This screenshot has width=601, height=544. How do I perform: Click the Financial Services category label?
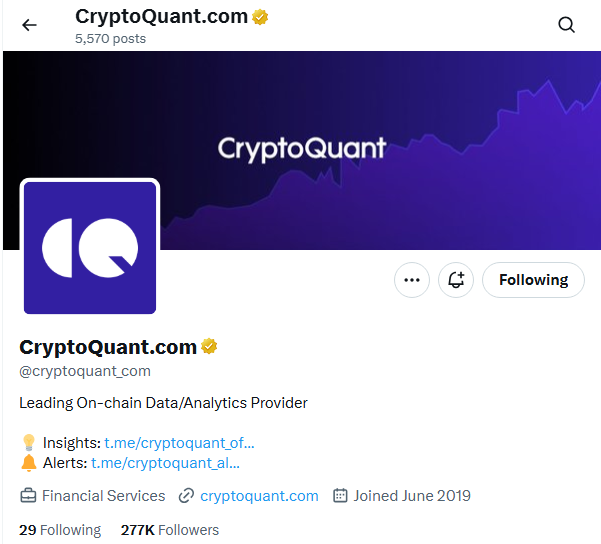click(x=103, y=496)
